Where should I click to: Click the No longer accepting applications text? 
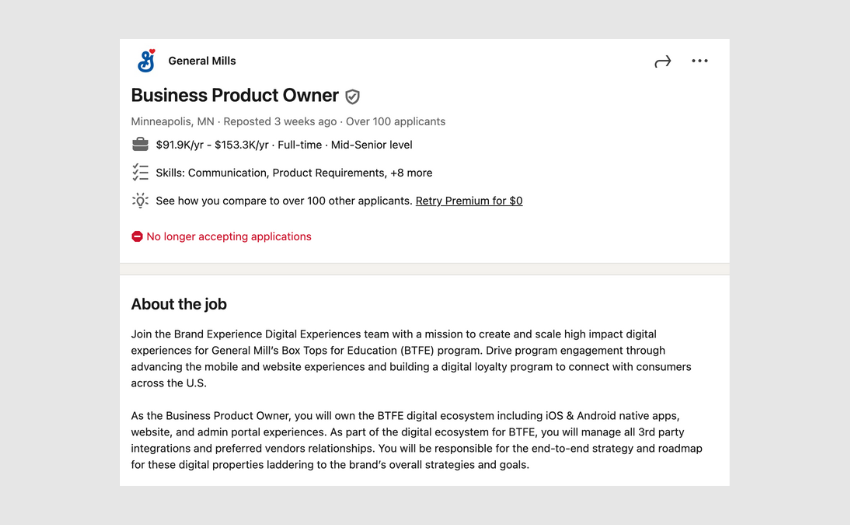click(229, 236)
